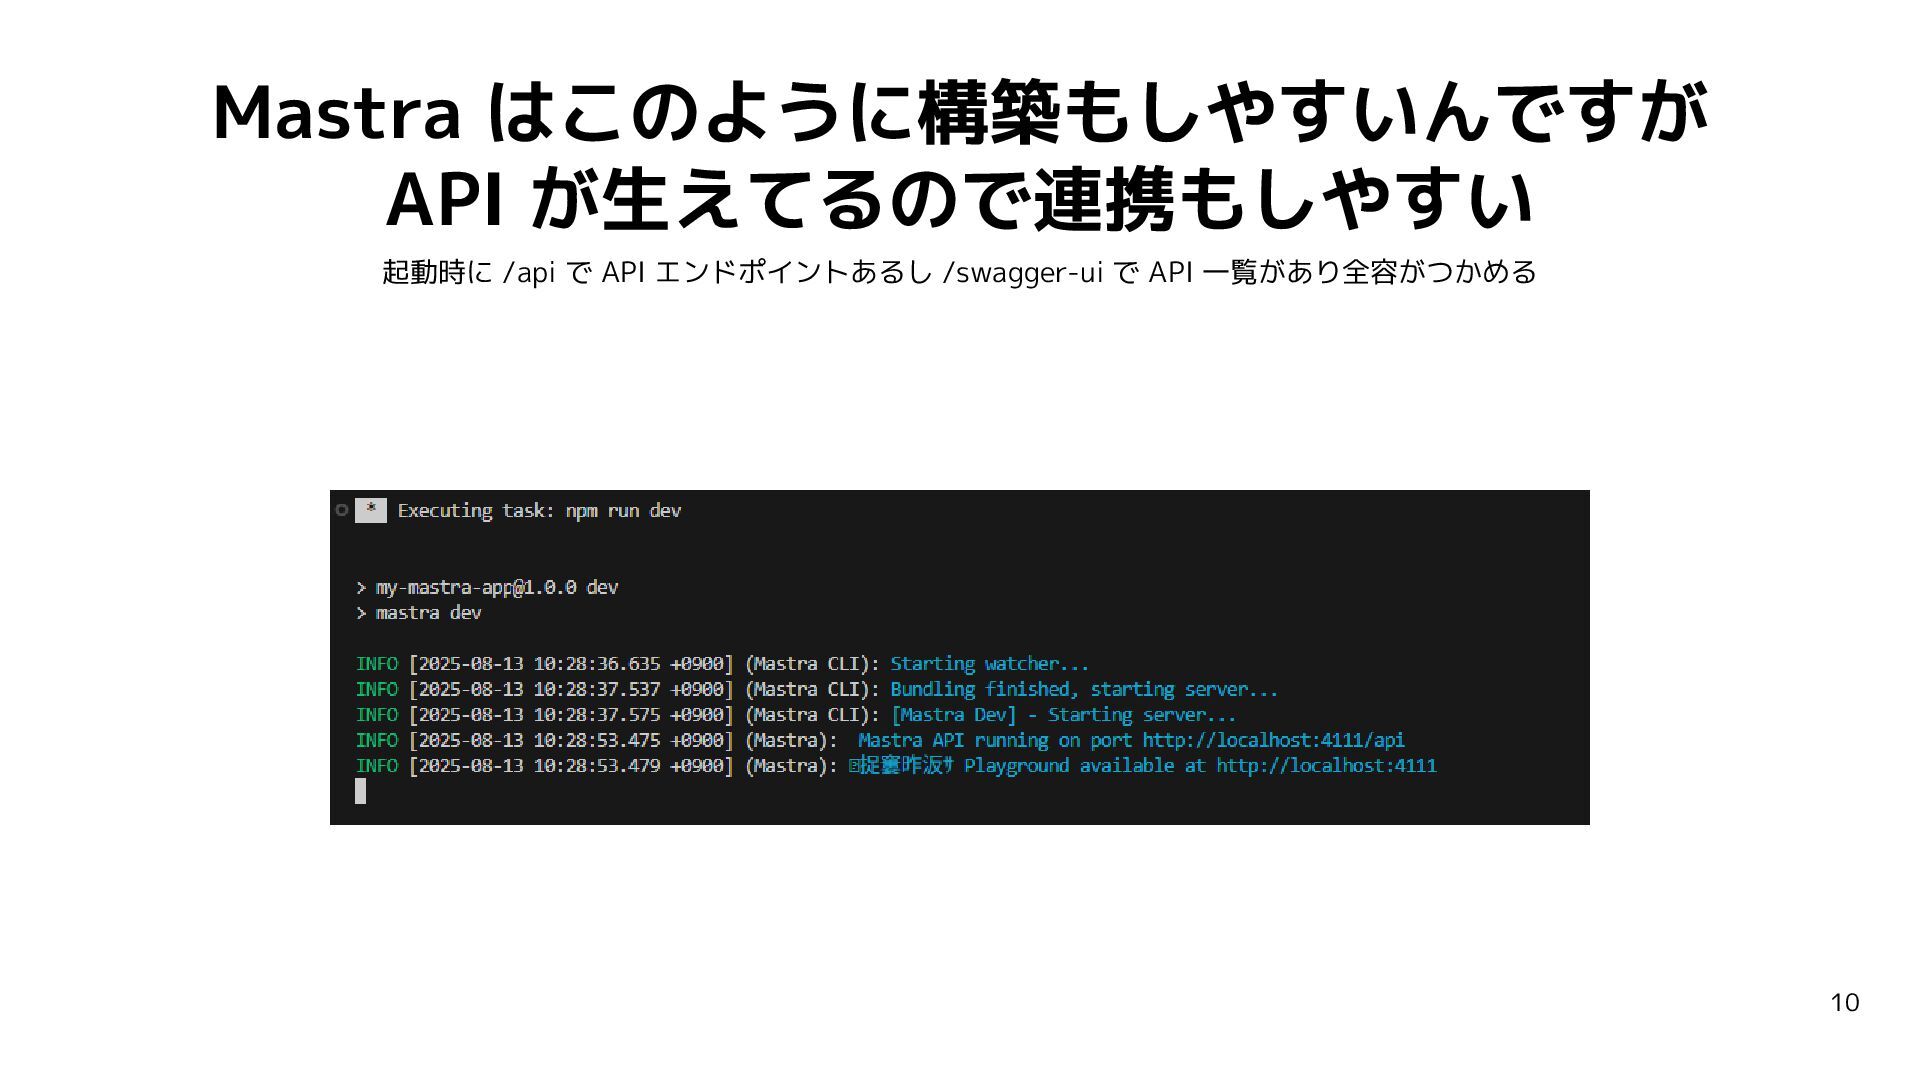Image resolution: width=1920 pixels, height=1080 pixels.
Task: Click 'Bundling finished, starting server...' message
Action: (x=1084, y=690)
